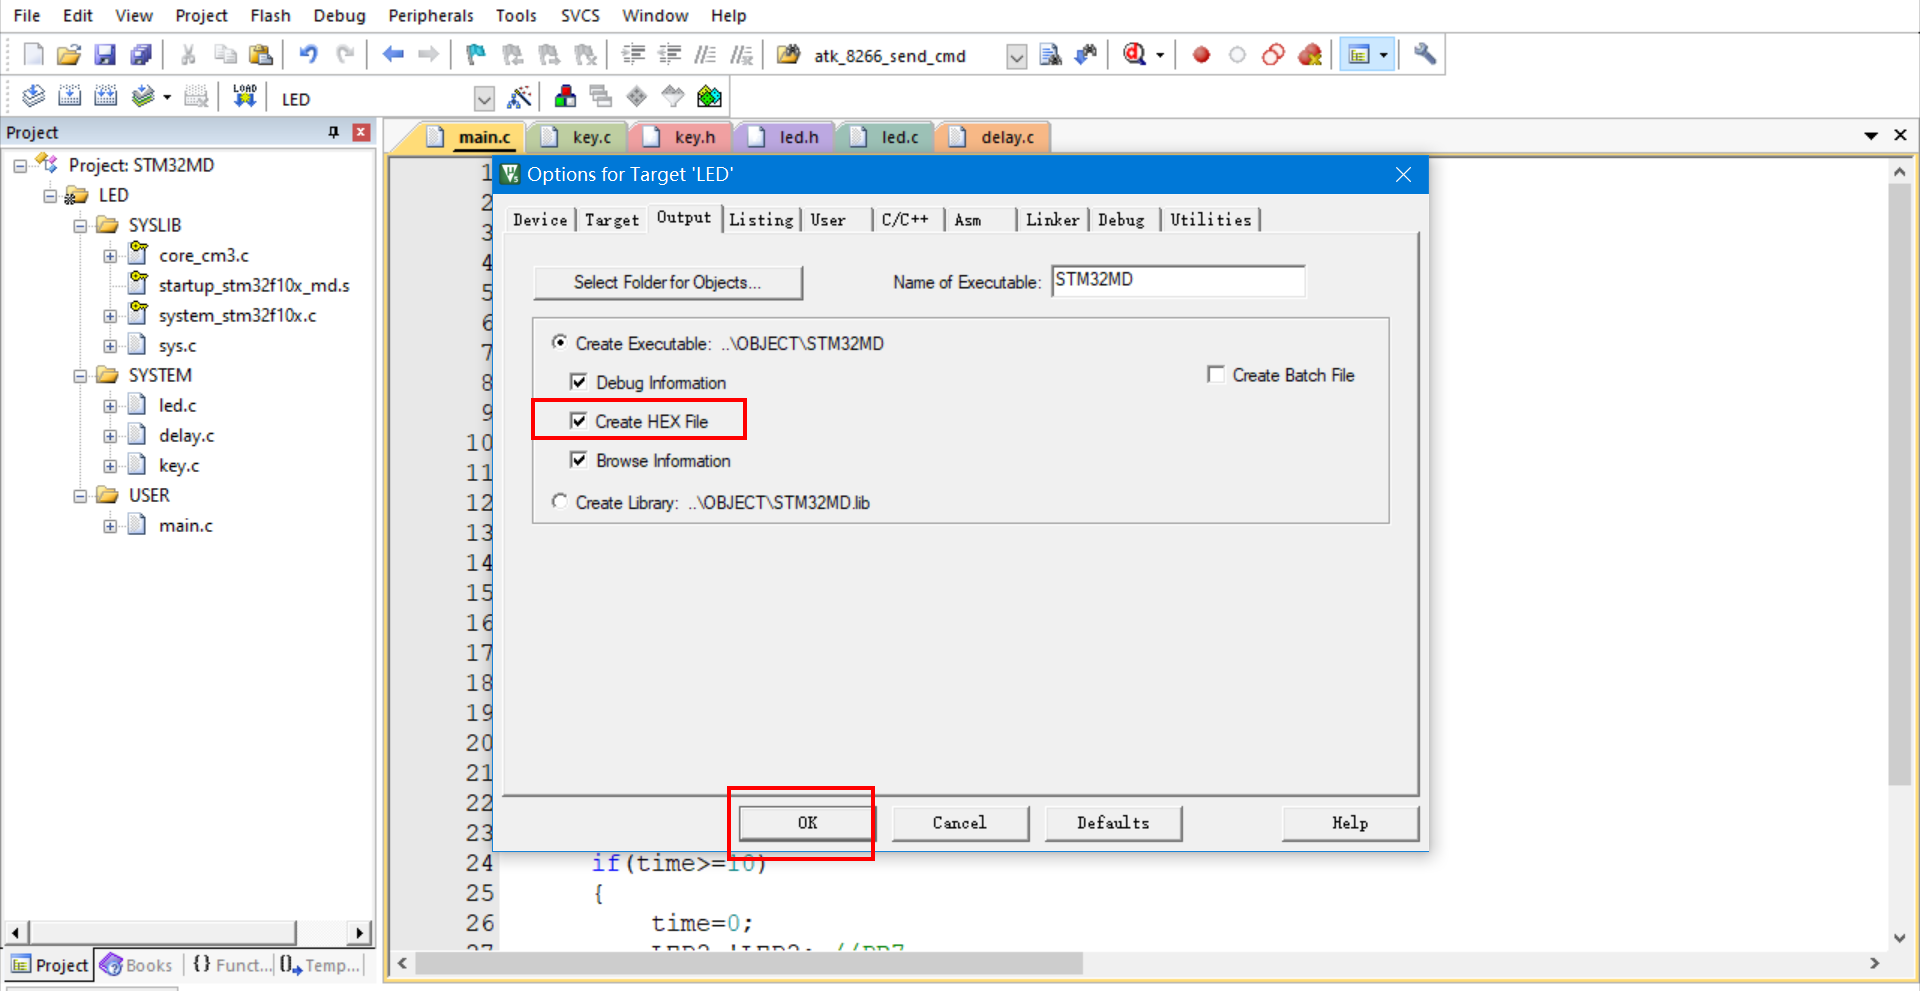Open the LED target selection dropdown
Viewport: 1920px width, 991px height.
(484, 99)
